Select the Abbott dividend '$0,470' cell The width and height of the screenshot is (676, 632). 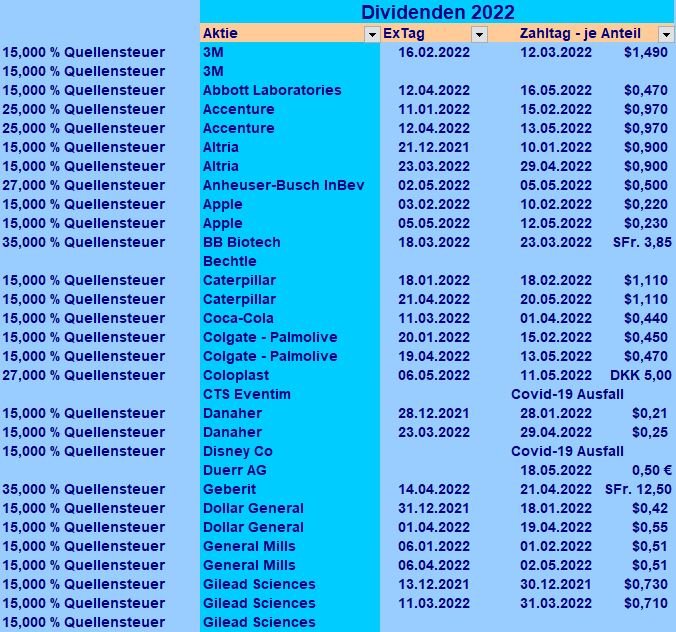click(646, 90)
